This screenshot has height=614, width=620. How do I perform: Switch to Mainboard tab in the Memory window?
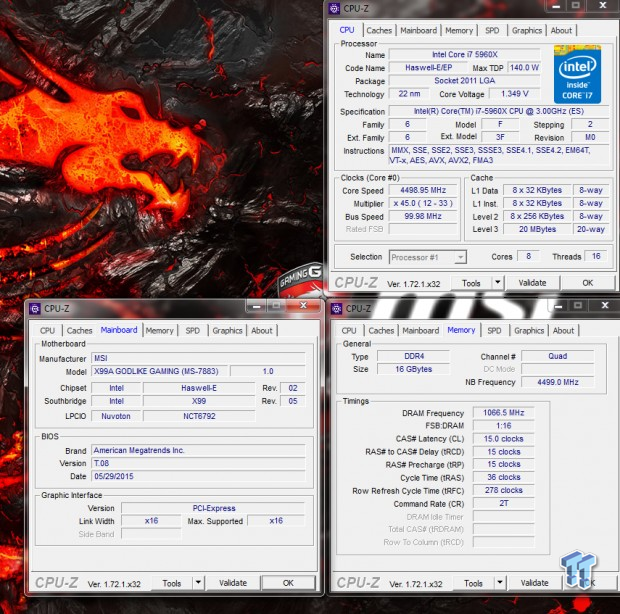(420, 331)
